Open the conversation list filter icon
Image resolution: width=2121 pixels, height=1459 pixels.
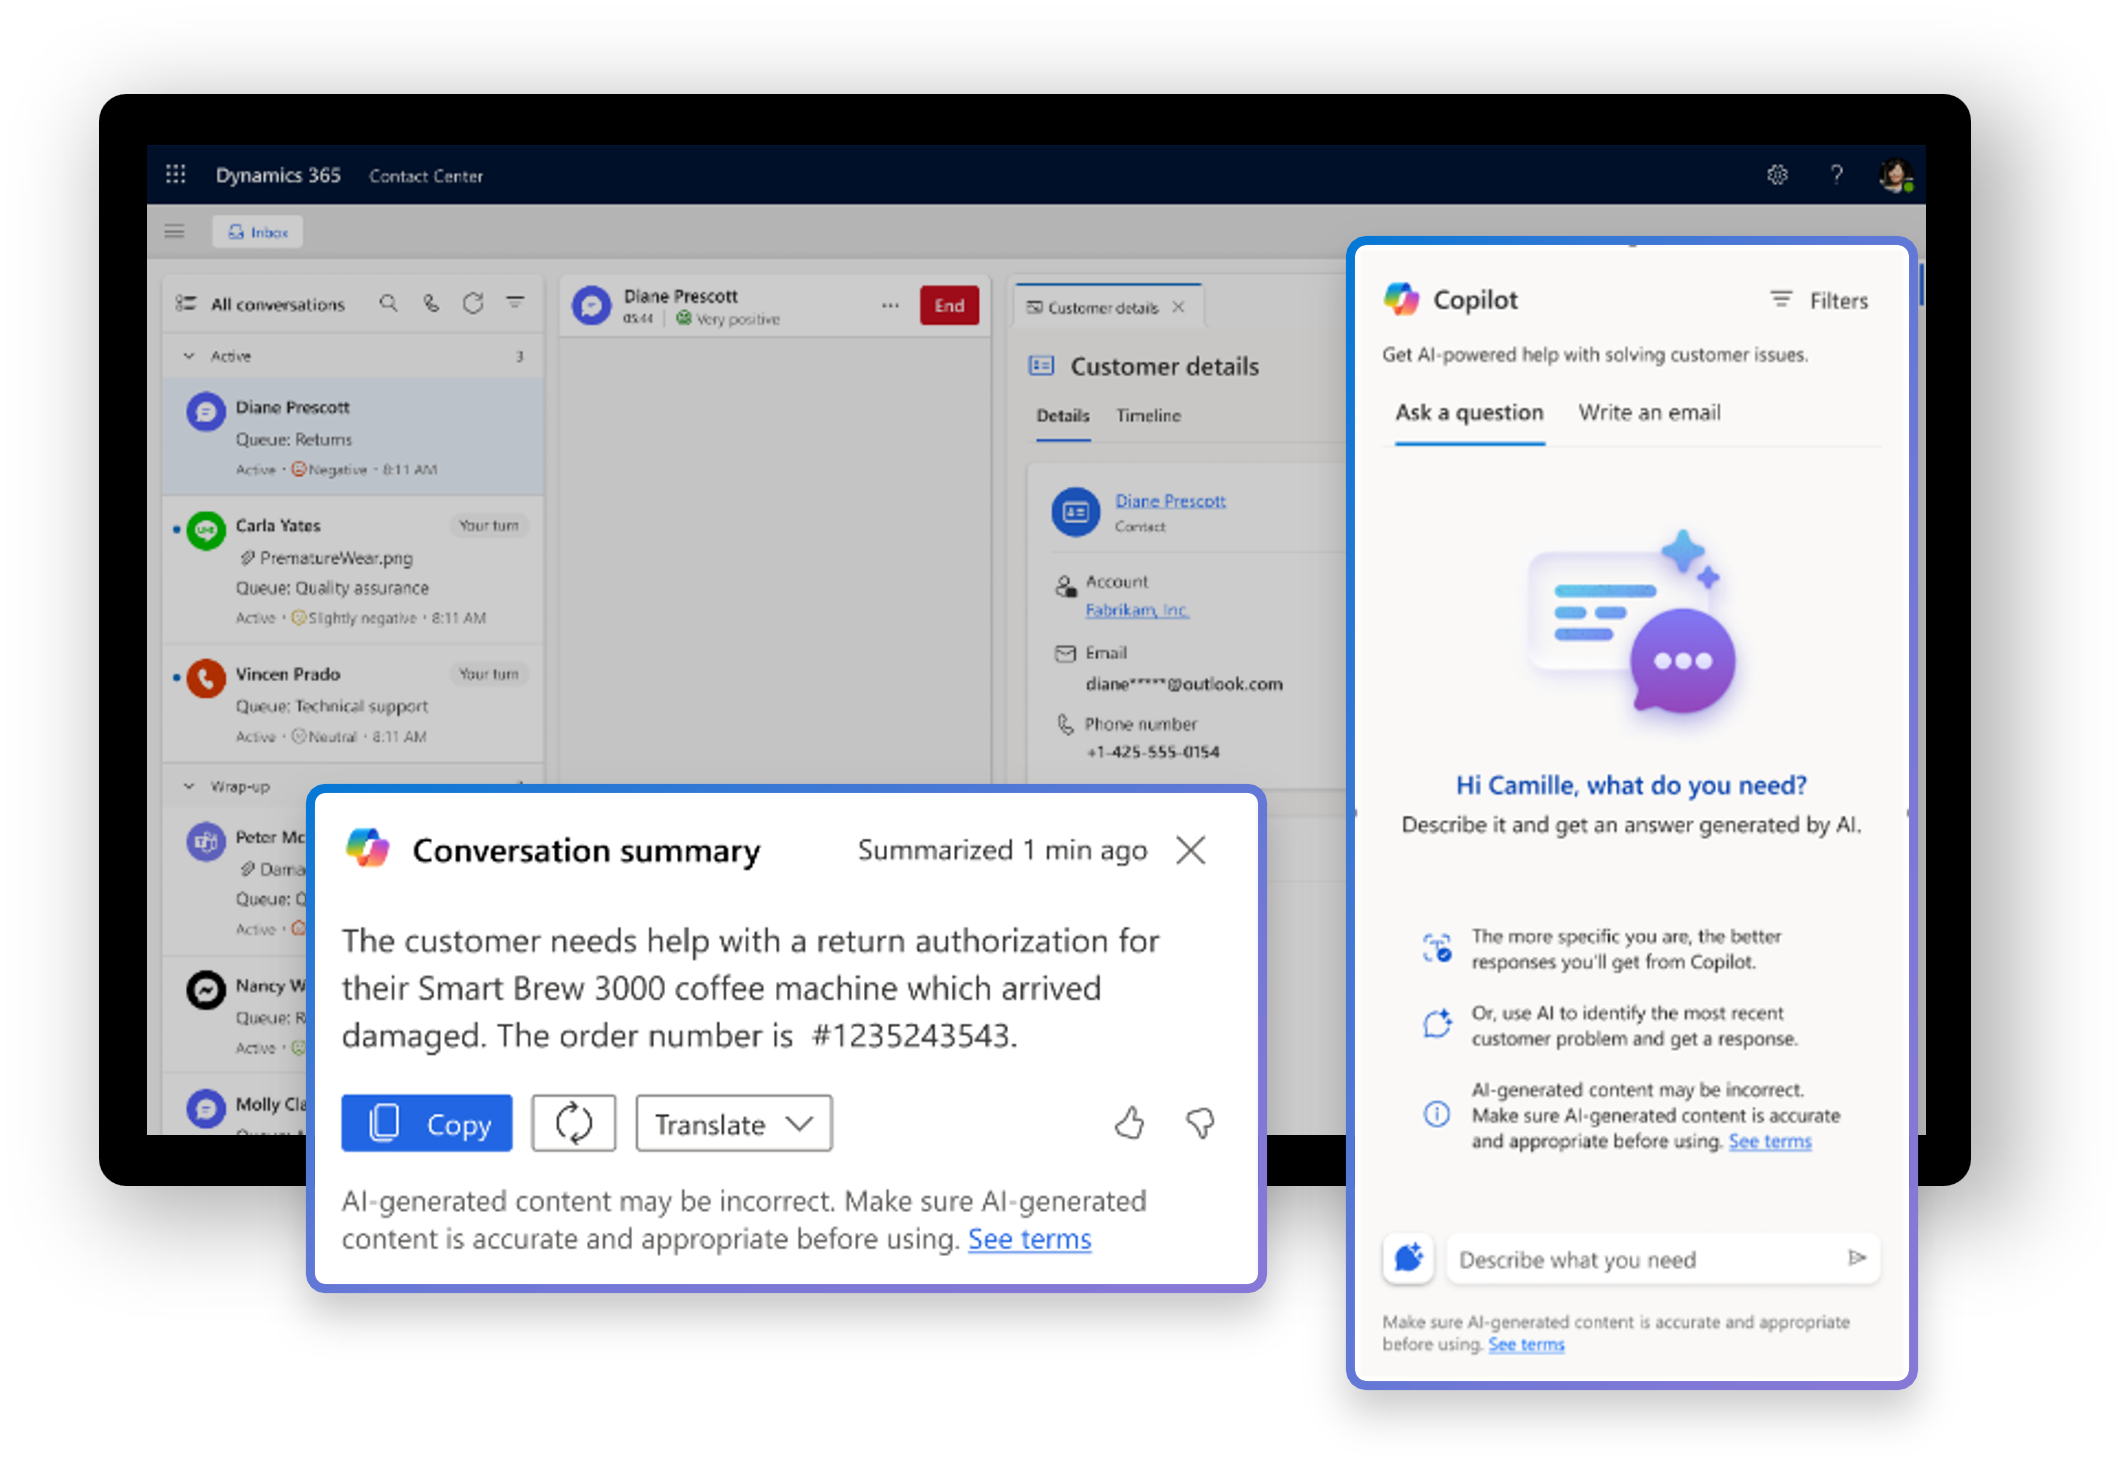(x=515, y=302)
